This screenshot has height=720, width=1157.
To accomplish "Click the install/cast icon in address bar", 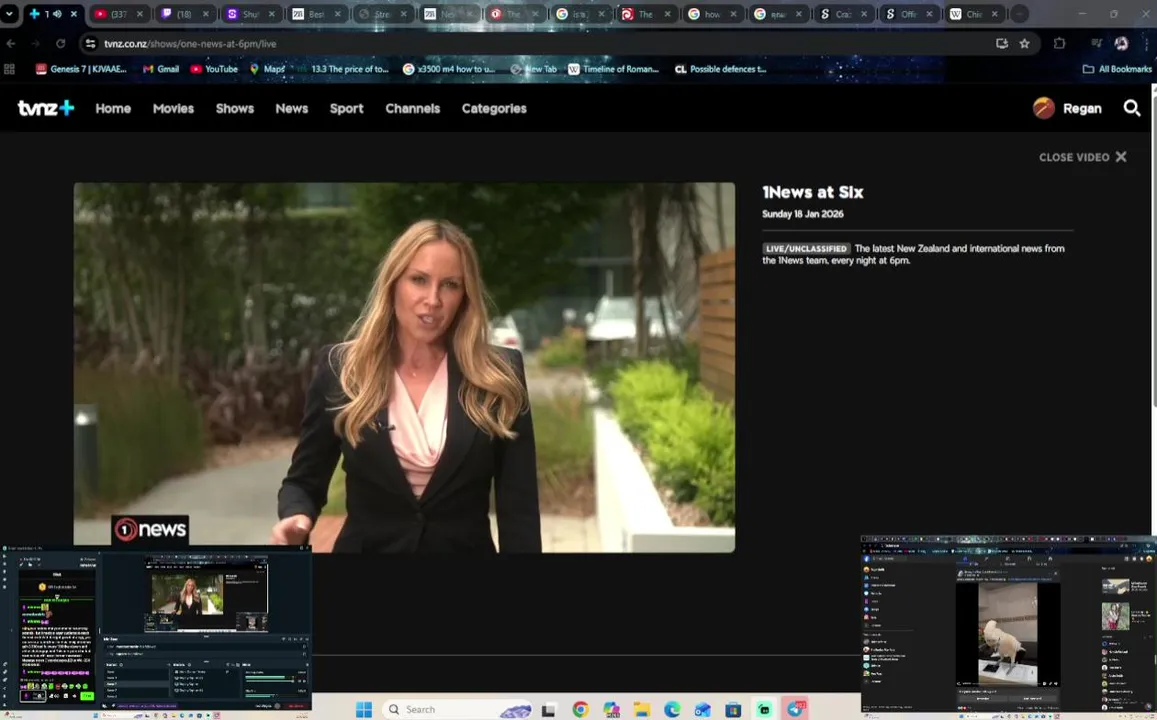I will 1001,44.
